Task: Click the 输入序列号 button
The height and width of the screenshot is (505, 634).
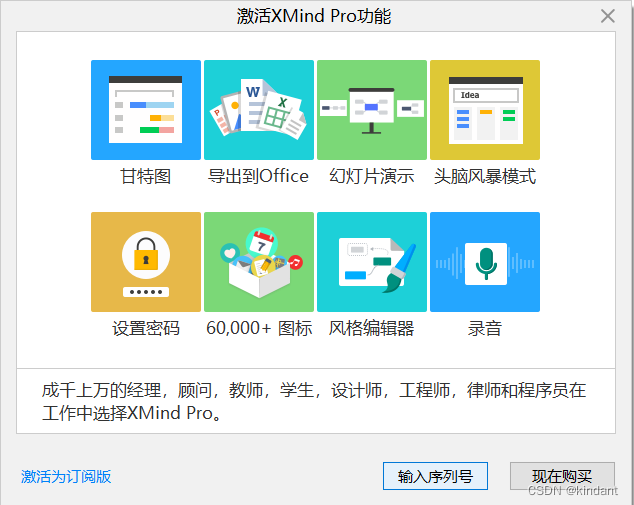Action: 435,476
